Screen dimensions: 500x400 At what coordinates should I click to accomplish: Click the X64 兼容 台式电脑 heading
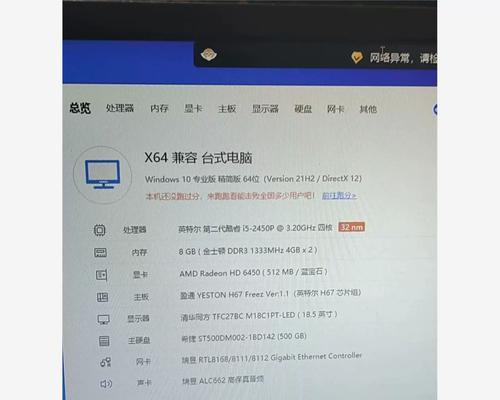(x=198, y=158)
